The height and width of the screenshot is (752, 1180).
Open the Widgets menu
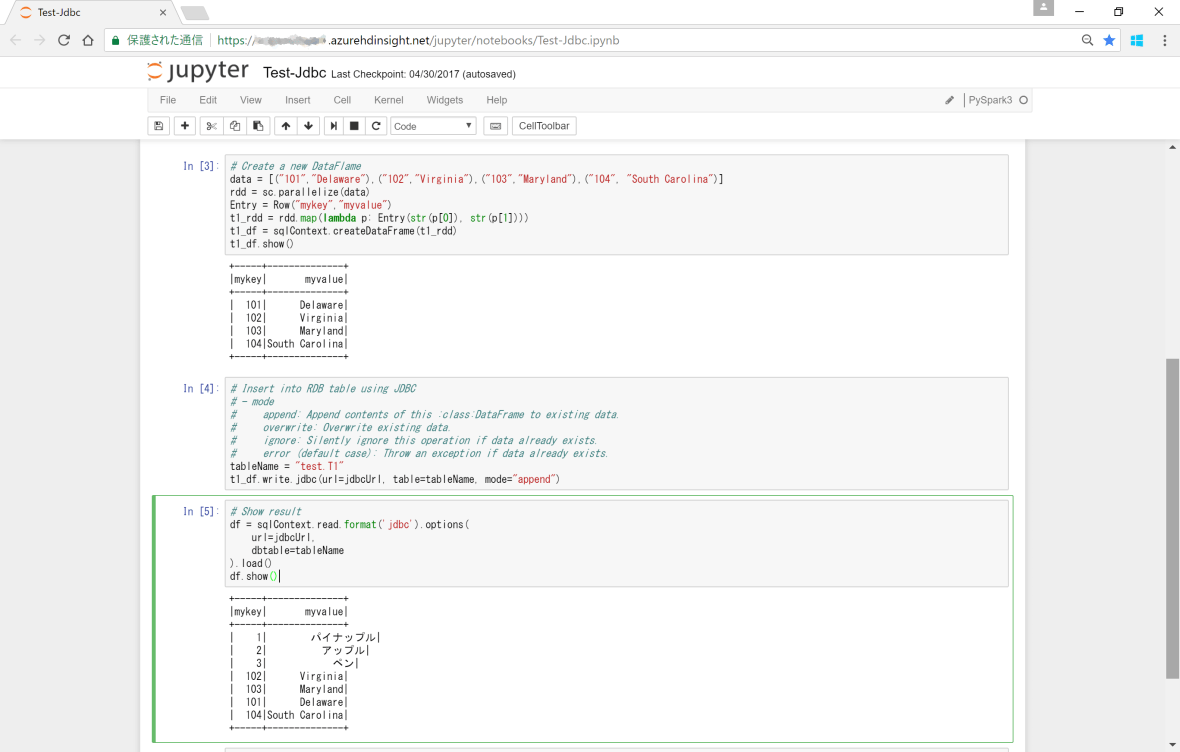point(444,100)
